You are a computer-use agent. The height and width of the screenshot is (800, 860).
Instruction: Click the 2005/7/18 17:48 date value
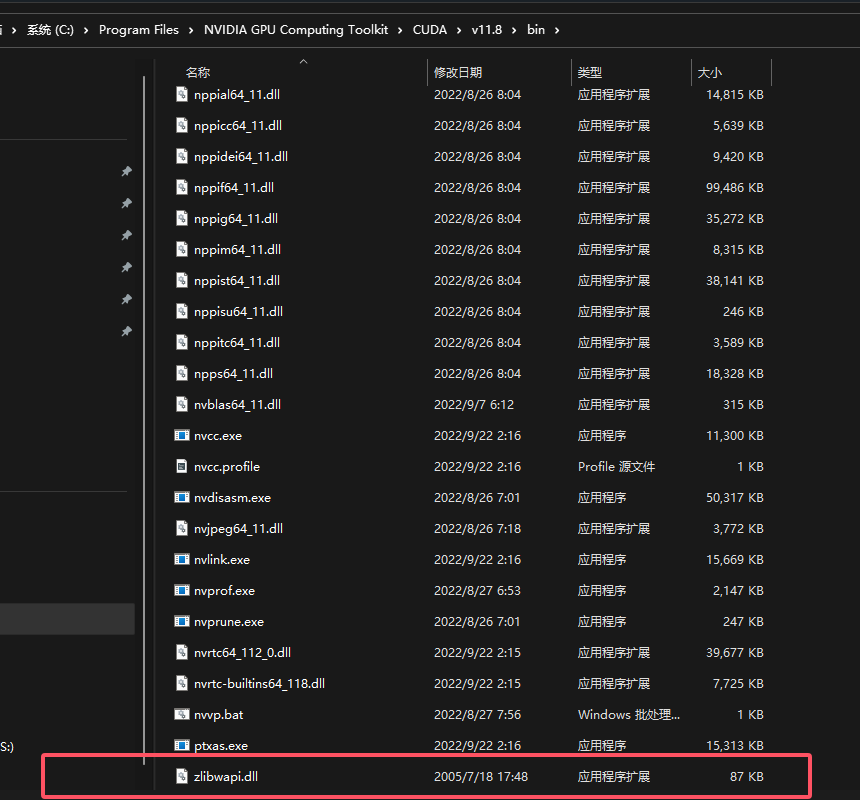pos(481,776)
